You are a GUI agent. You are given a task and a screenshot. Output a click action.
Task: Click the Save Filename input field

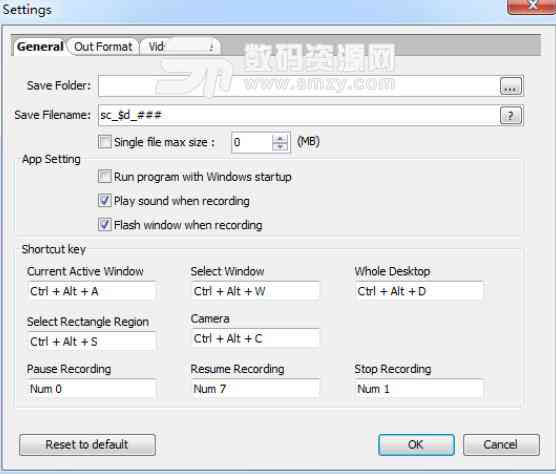(299, 115)
